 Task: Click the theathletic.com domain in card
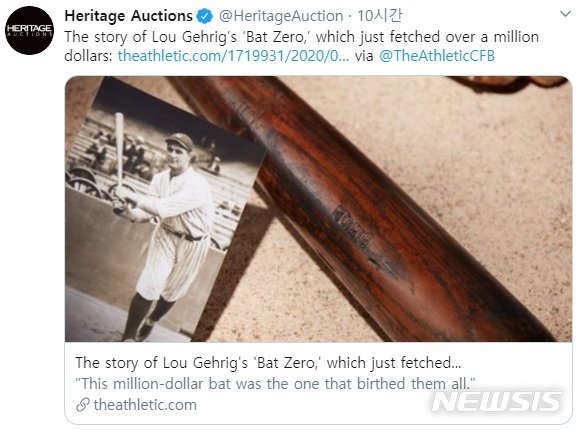click(x=145, y=405)
